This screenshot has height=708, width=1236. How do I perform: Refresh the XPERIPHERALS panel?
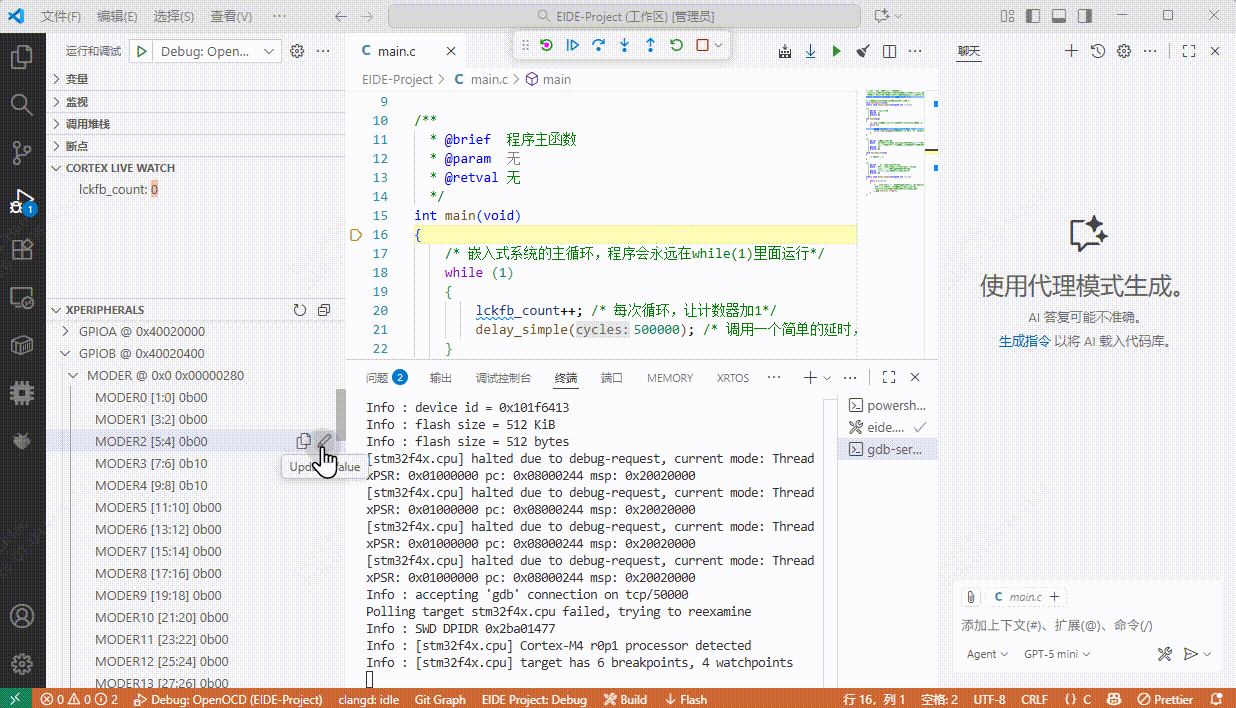(299, 310)
